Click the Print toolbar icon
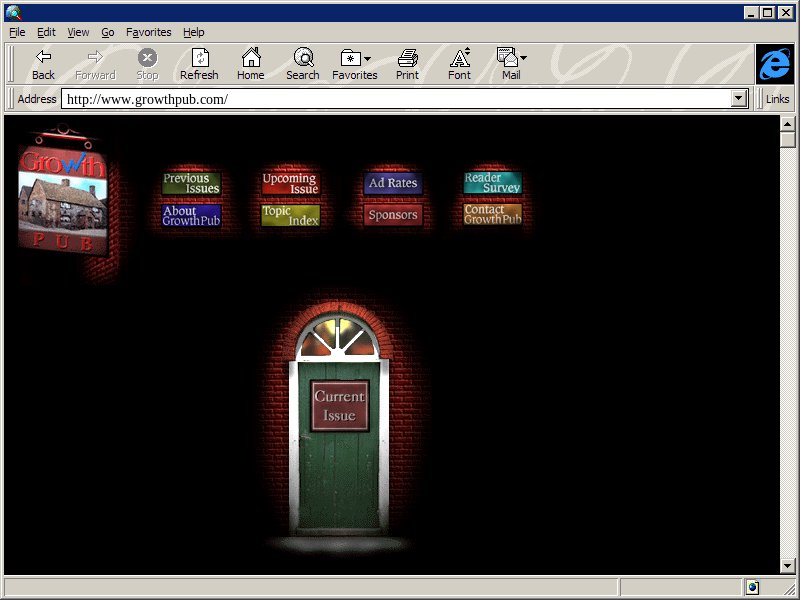The height and width of the screenshot is (600, 800). coord(407,58)
